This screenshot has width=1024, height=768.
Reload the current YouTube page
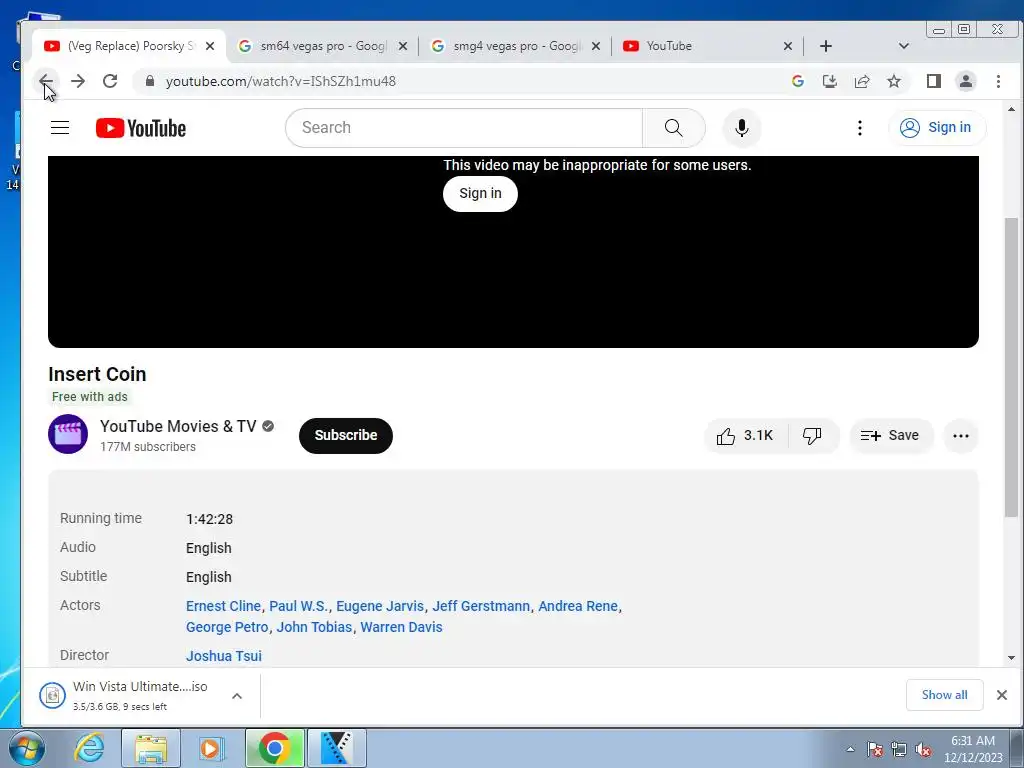click(x=110, y=81)
